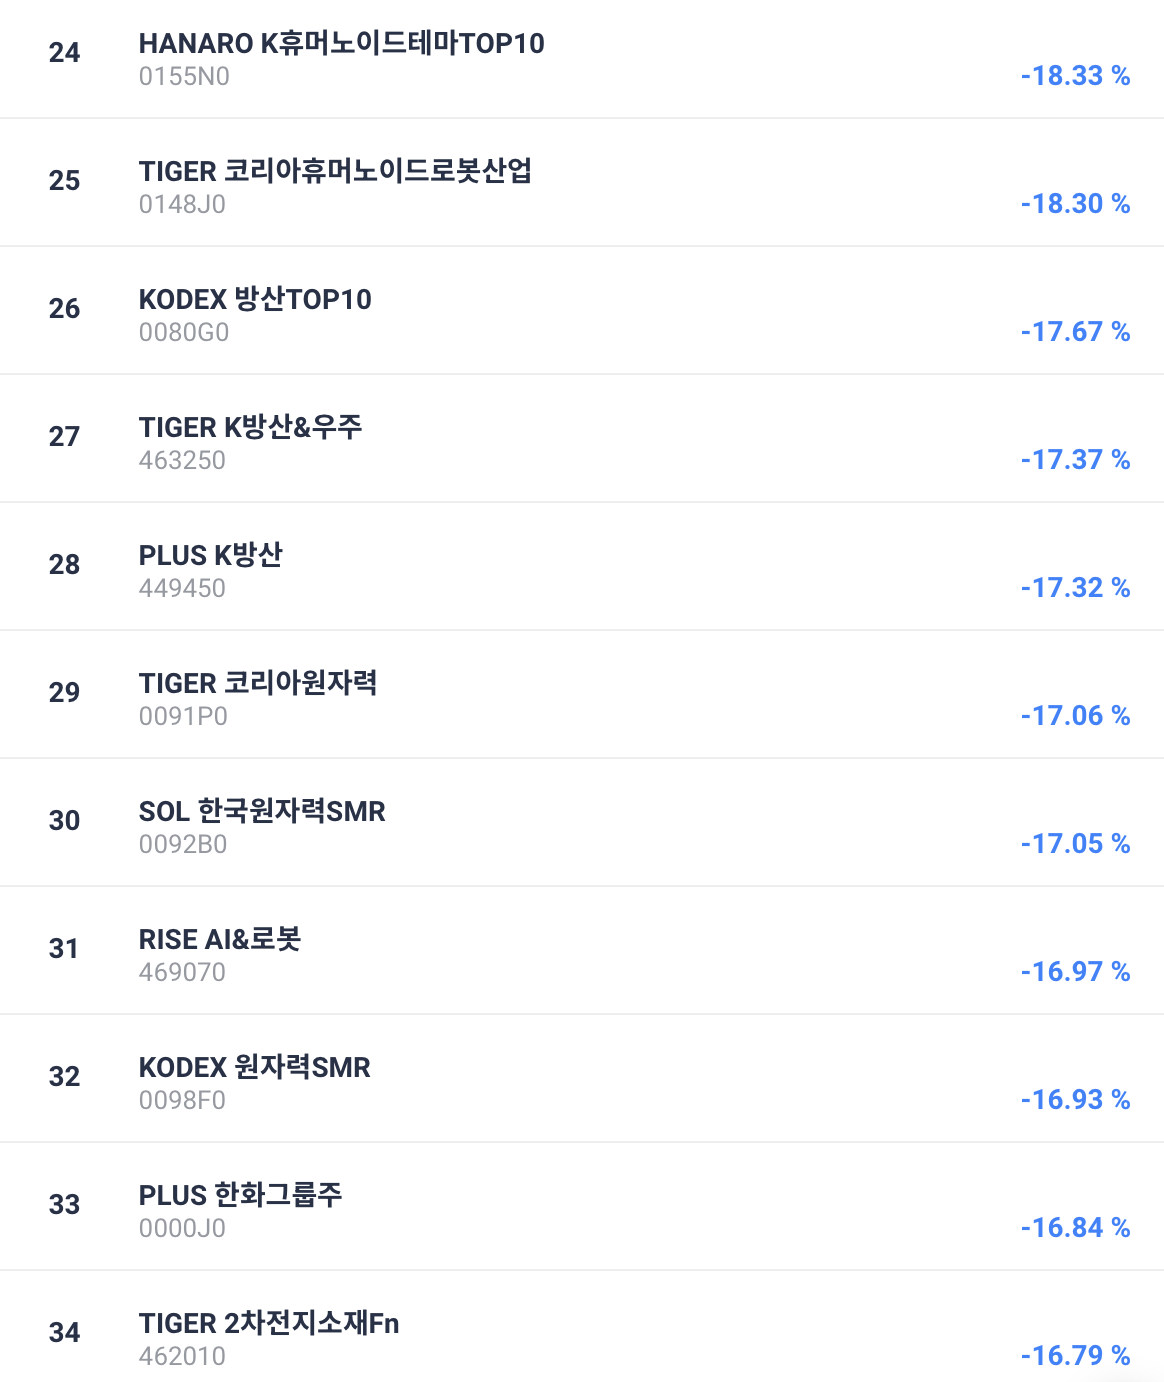
Task: Open HANARO K휴머노이드테마TOP10 ETF
Action: point(341,44)
